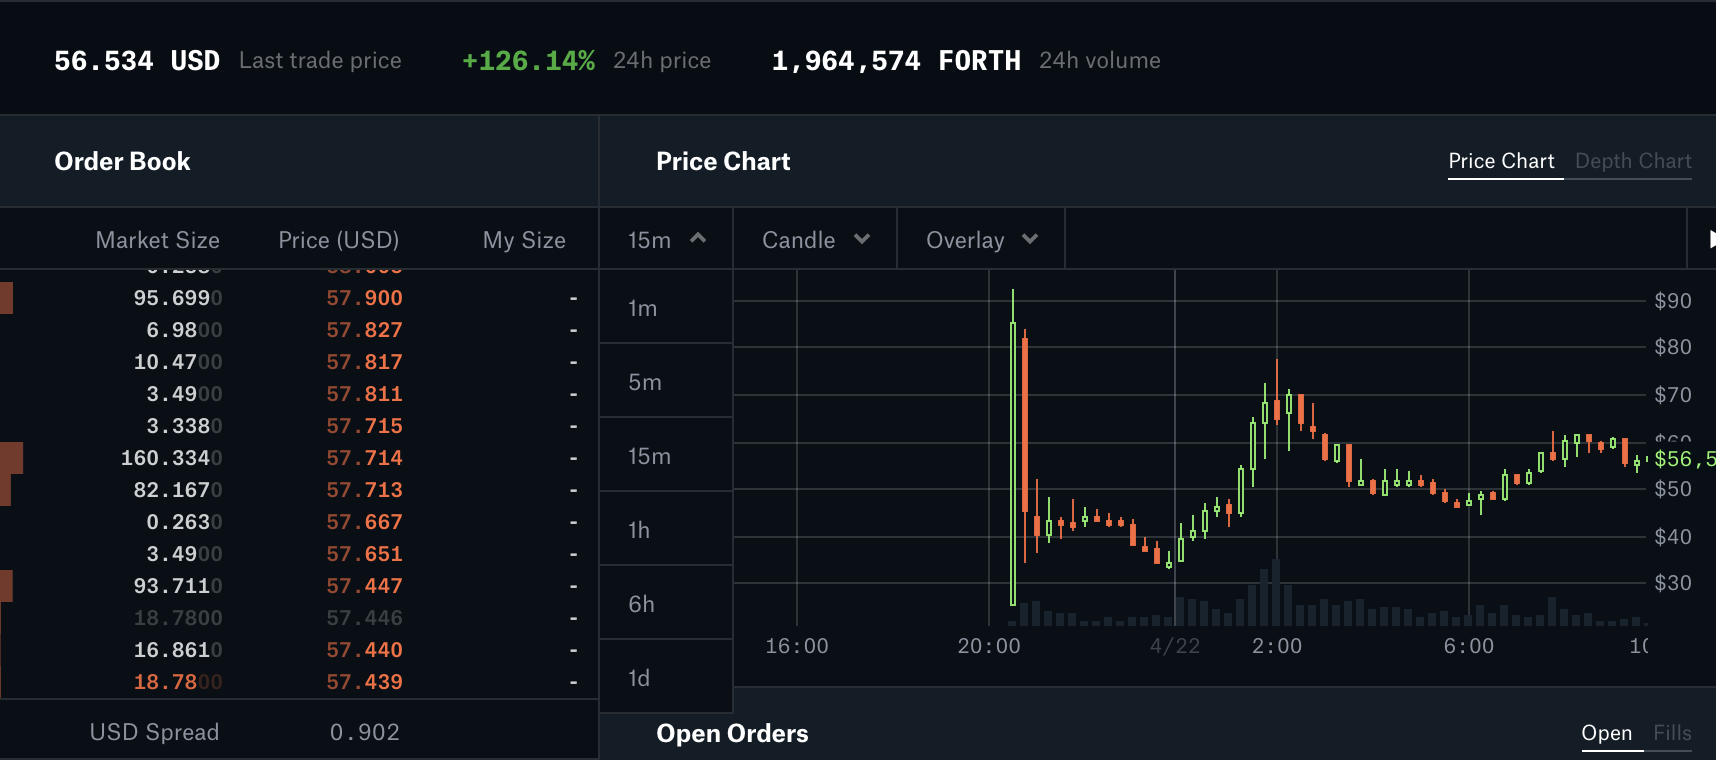
Task: Select the Open tab in Open Orders
Action: pos(1606,733)
